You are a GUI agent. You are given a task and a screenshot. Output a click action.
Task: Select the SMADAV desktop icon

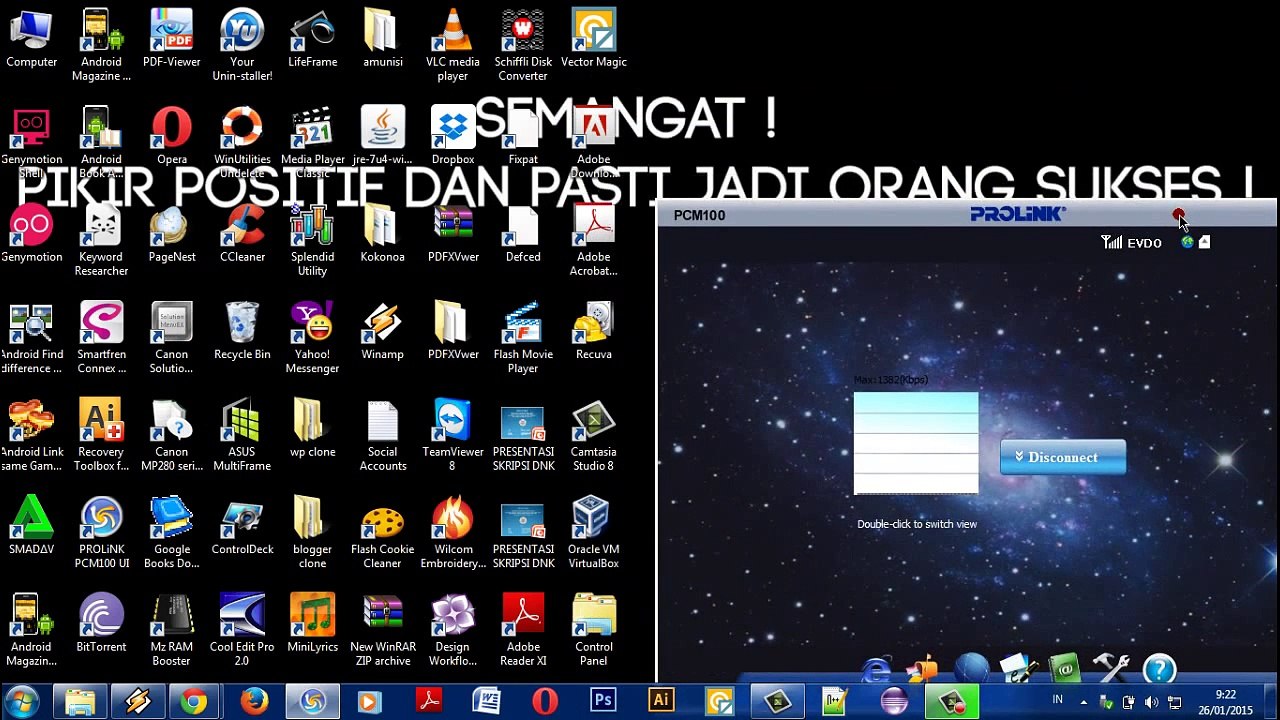(x=31, y=527)
